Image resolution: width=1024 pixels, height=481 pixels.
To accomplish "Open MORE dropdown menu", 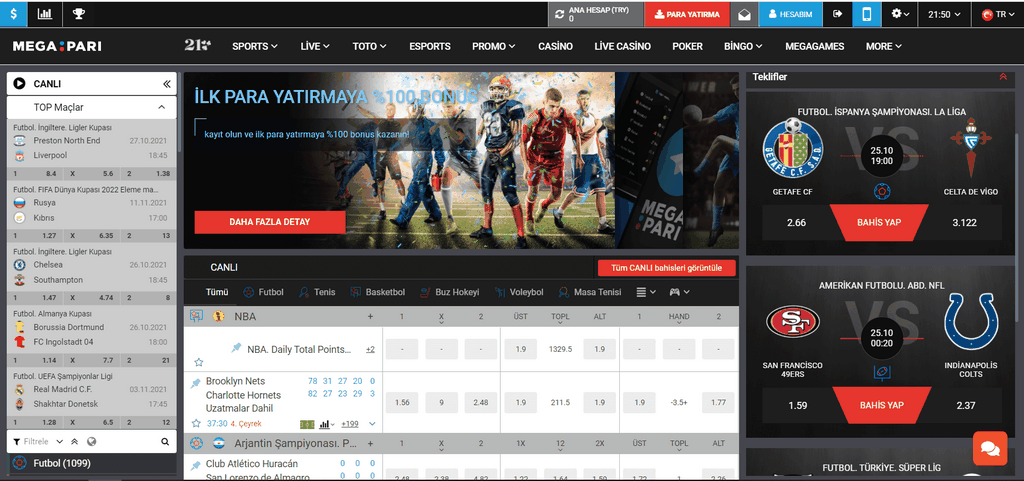I will coord(884,46).
